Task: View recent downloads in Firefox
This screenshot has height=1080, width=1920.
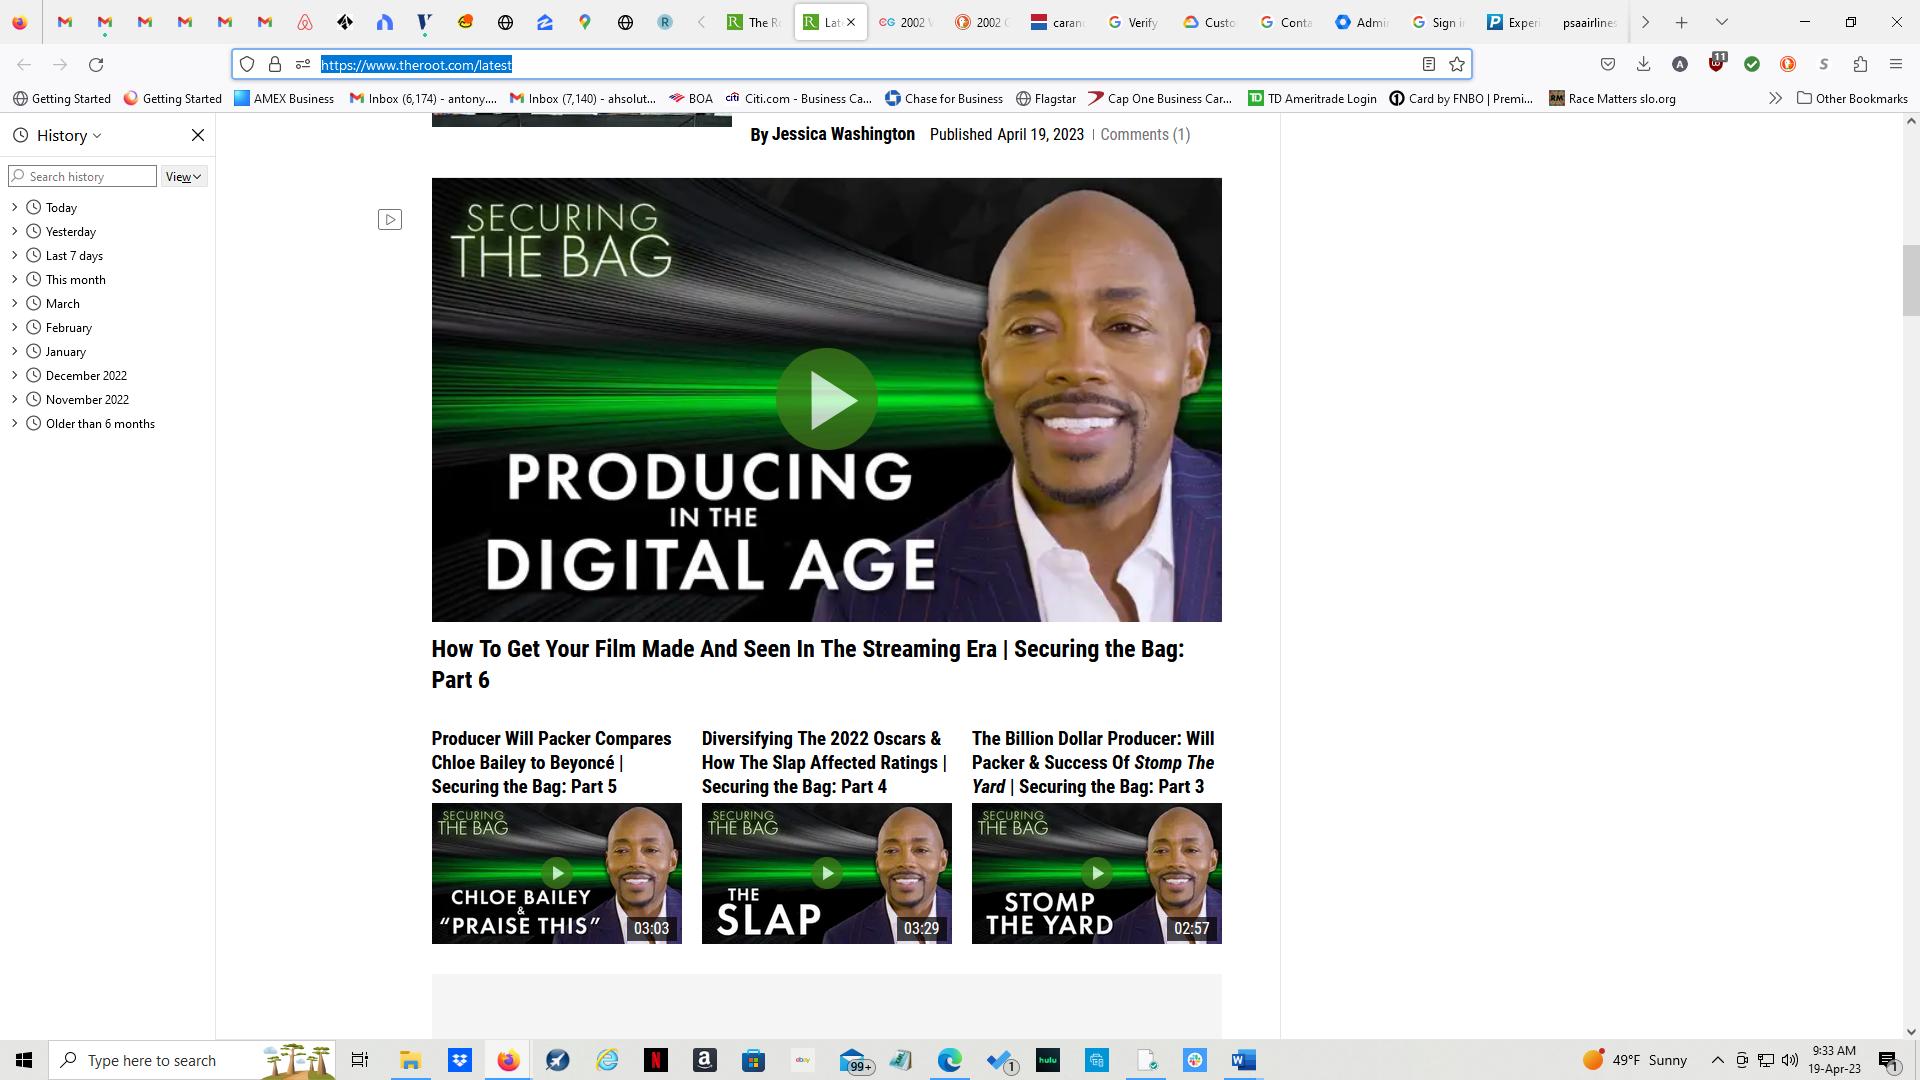Action: click(1642, 64)
